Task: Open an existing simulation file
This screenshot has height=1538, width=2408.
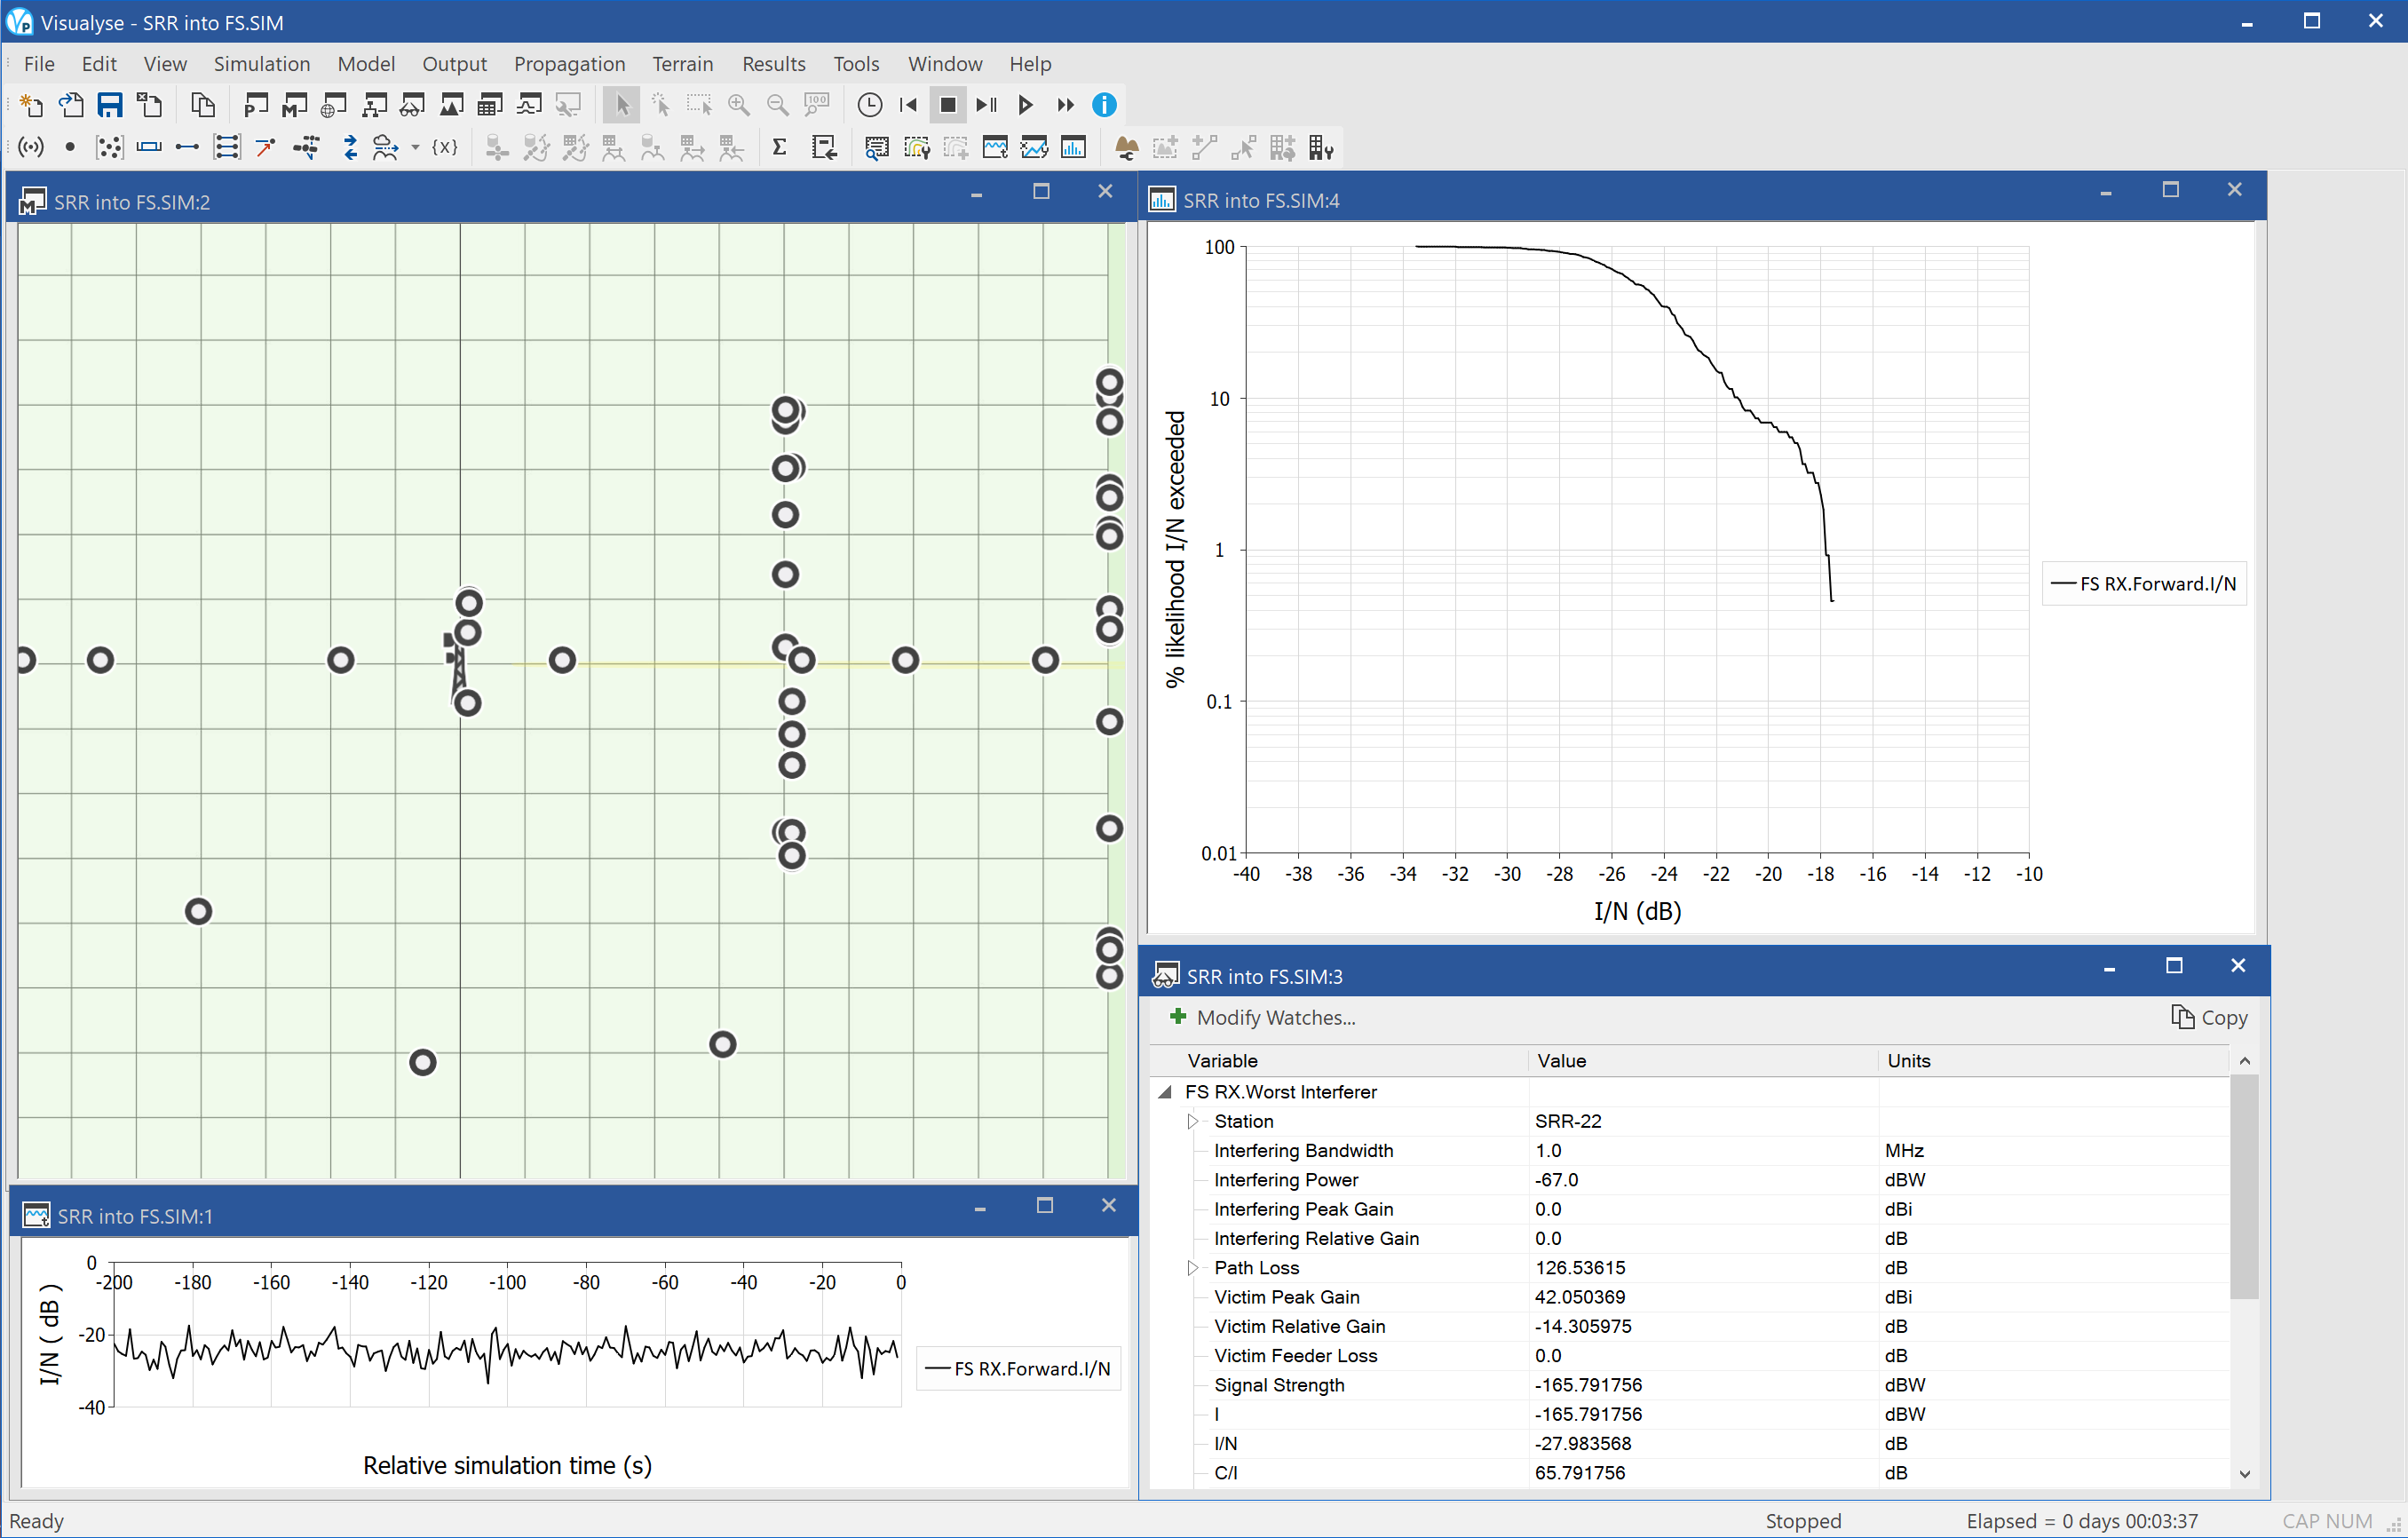Action: (70, 105)
